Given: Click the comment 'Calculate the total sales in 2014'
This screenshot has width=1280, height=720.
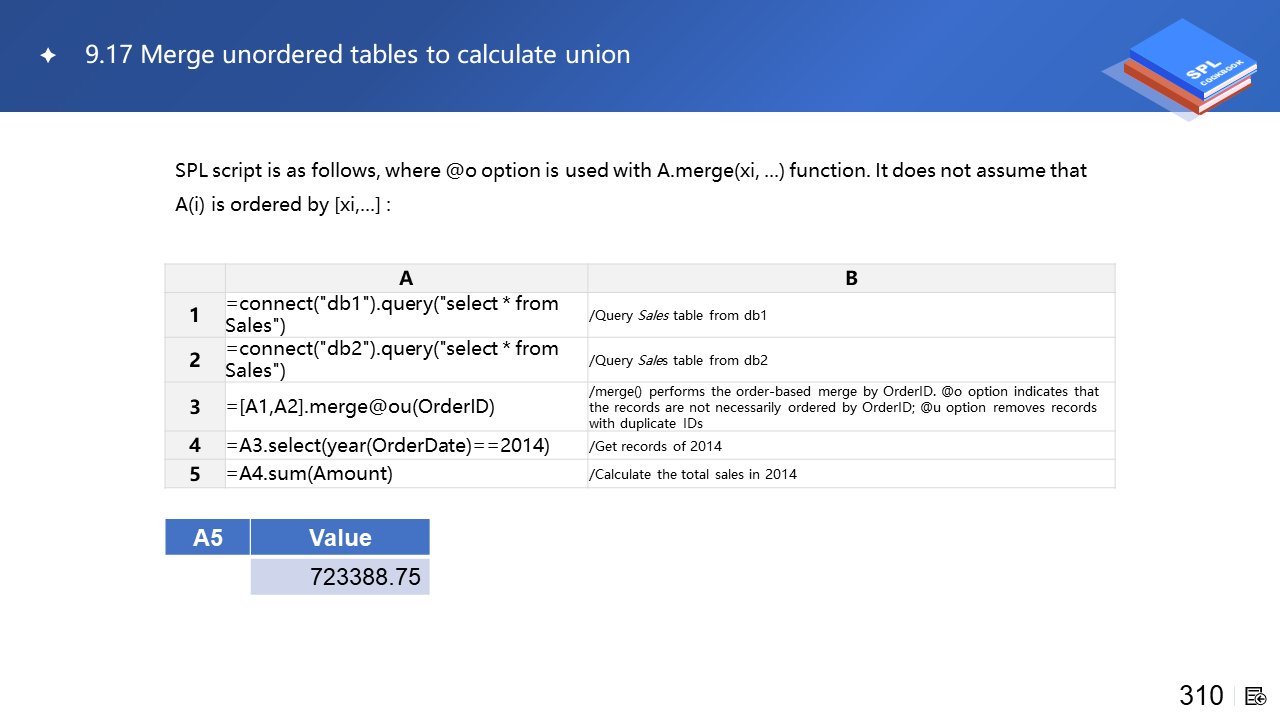Looking at the screenshot, I should coord(694,474).
